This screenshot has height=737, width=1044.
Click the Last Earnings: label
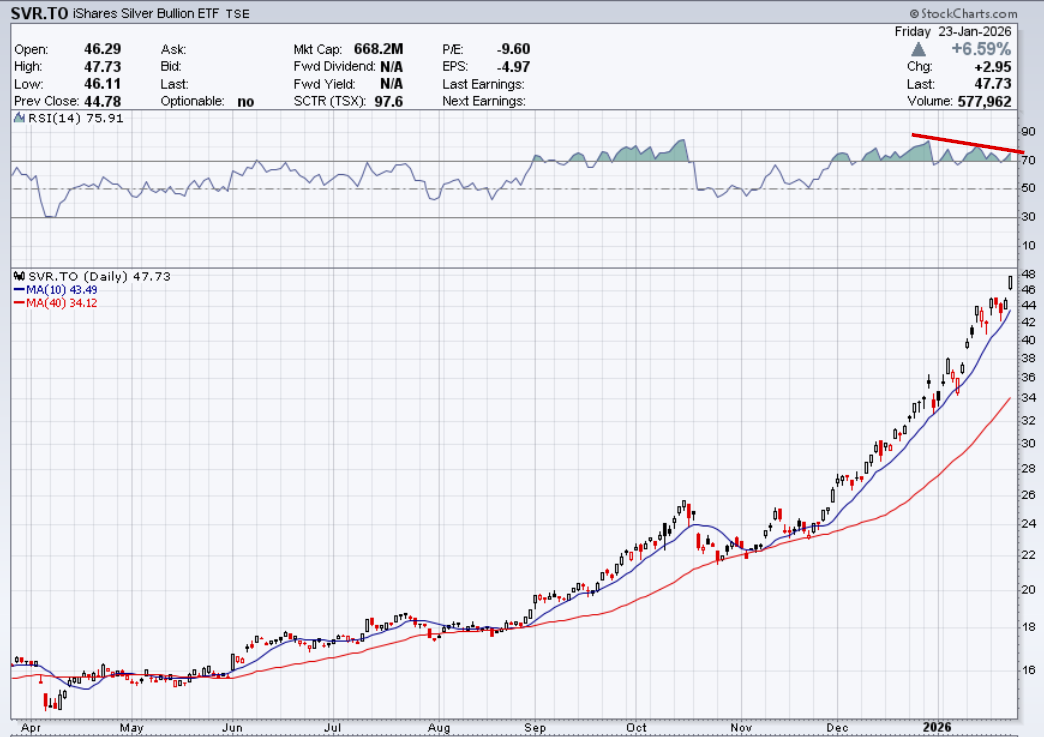tap(483, 84)
